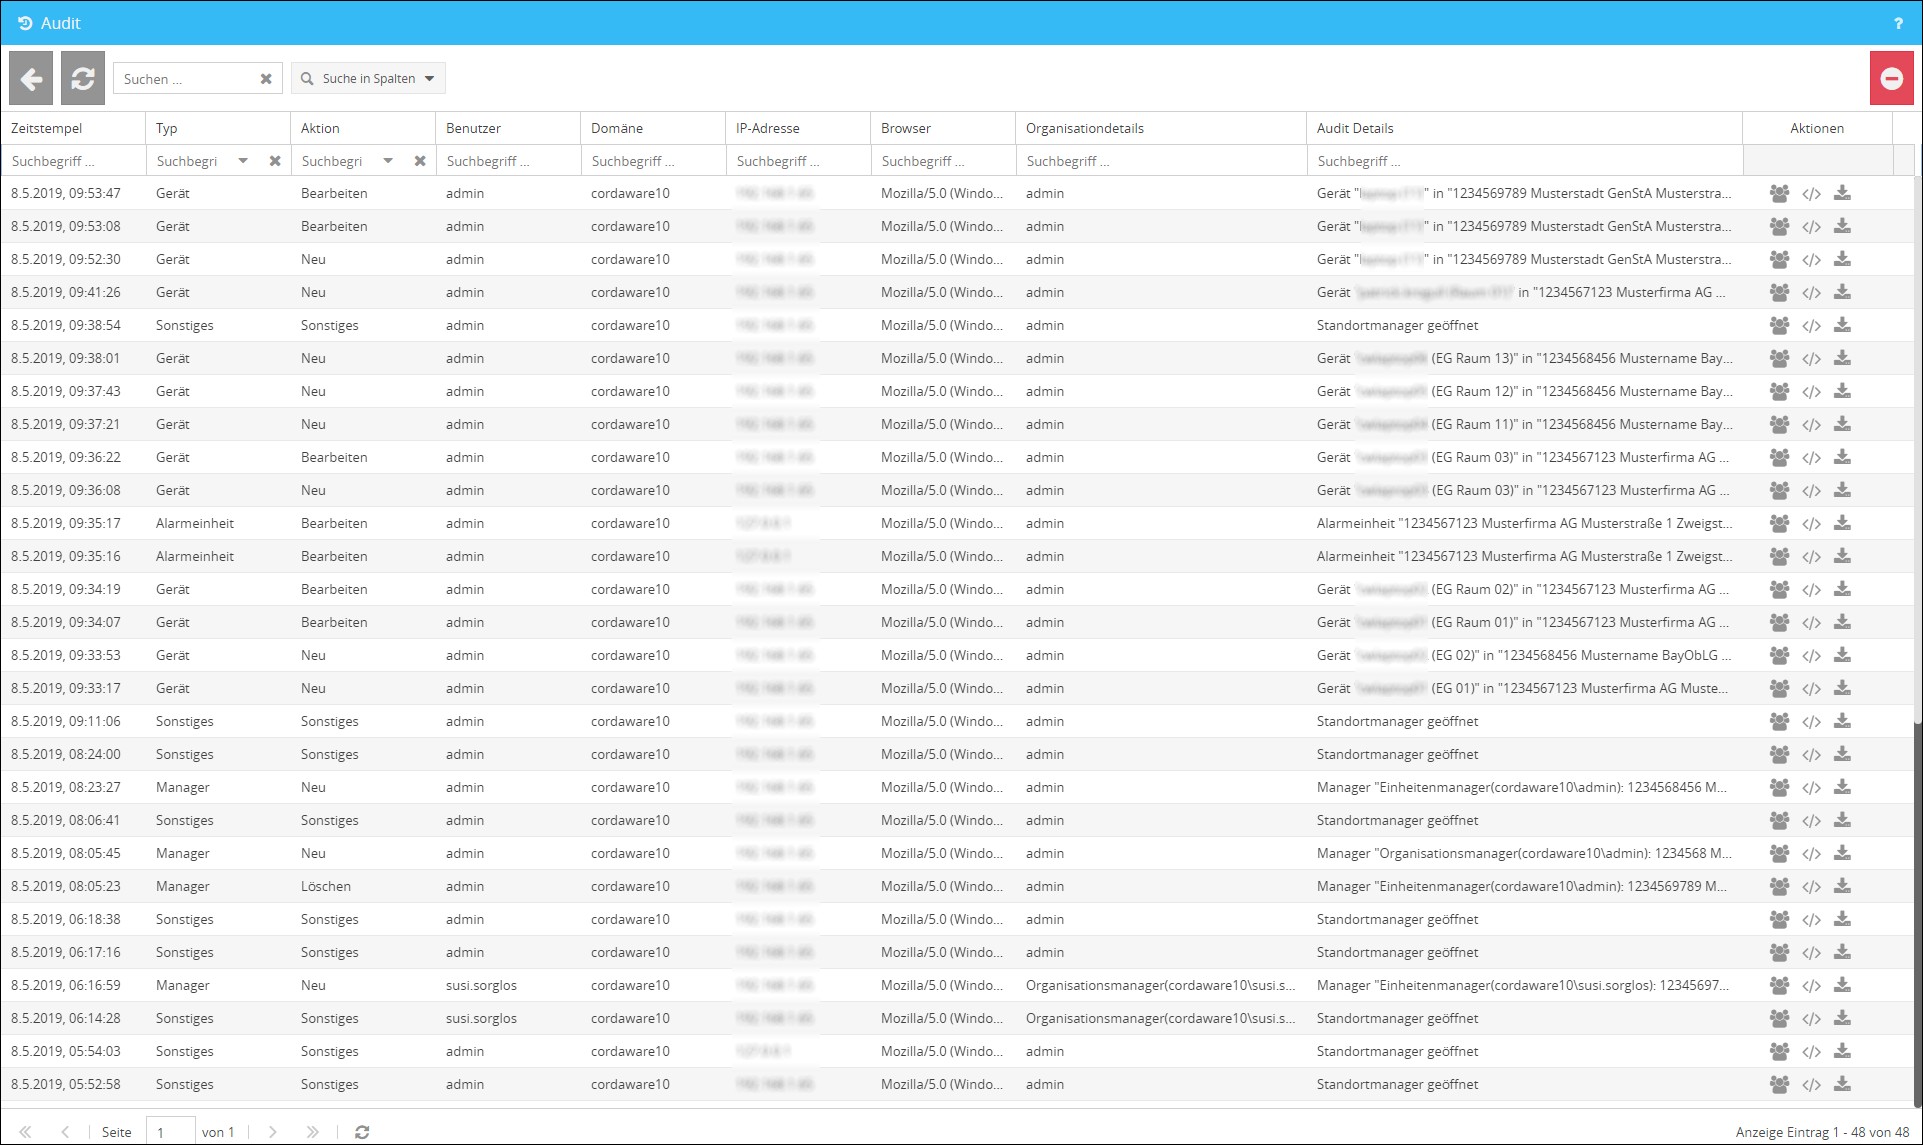
Task: Click users icon for 08:05:23 entry
Action: [1779, 887]
